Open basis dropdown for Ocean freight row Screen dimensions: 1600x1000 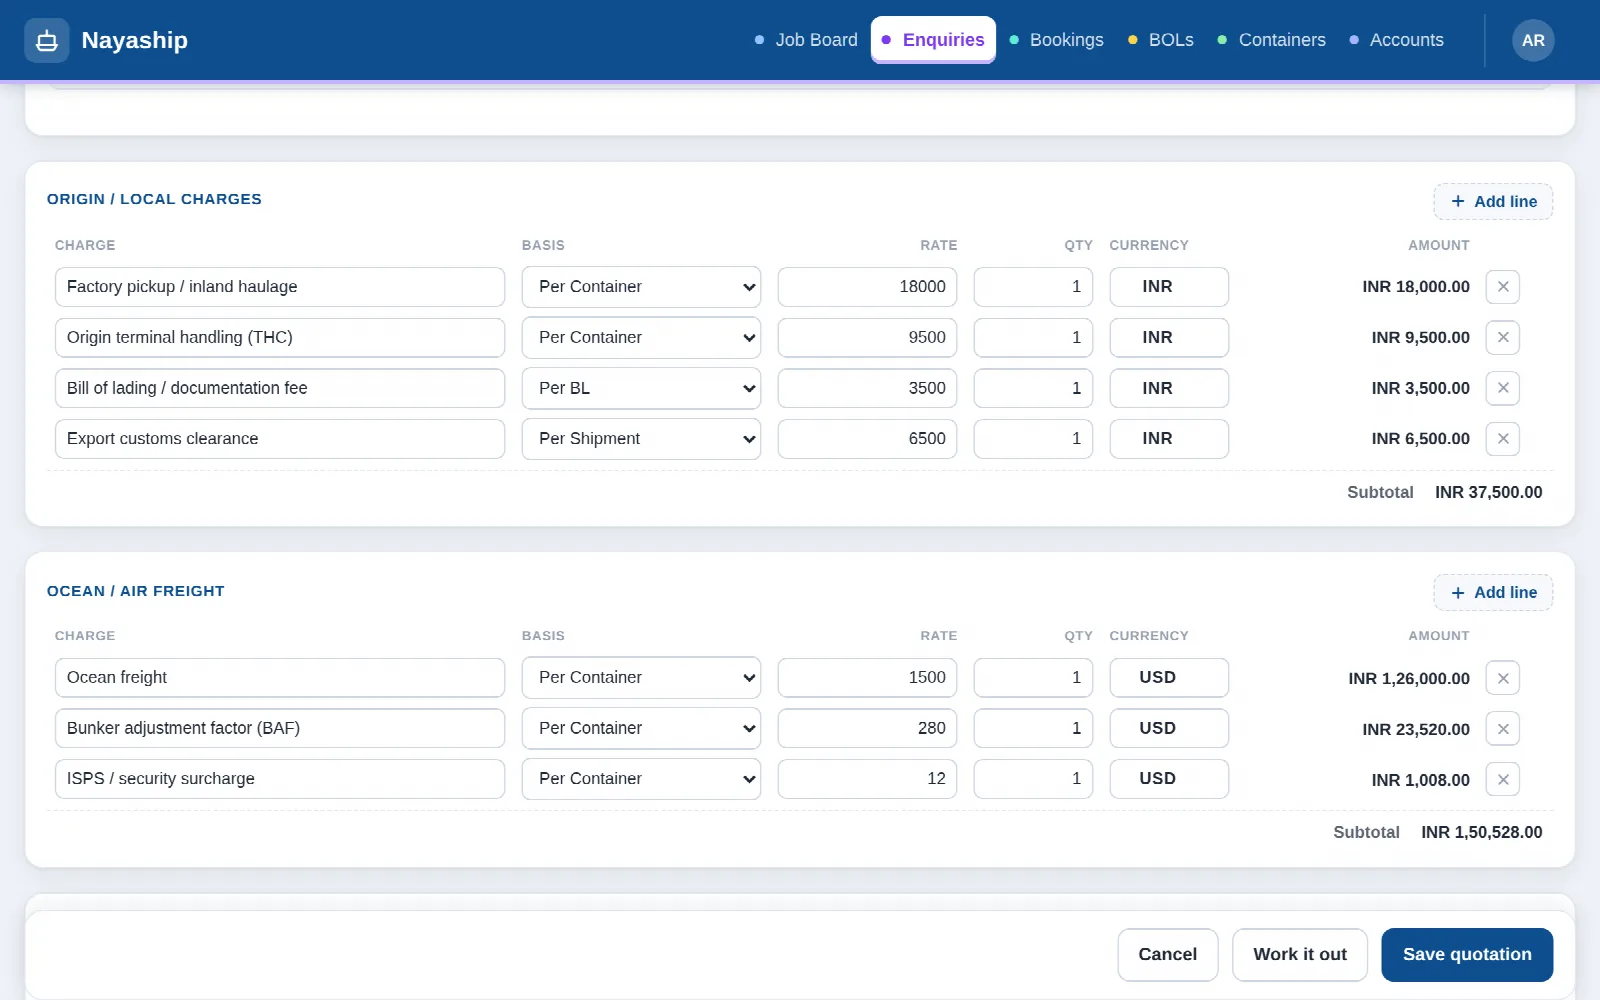click(641, 678)
